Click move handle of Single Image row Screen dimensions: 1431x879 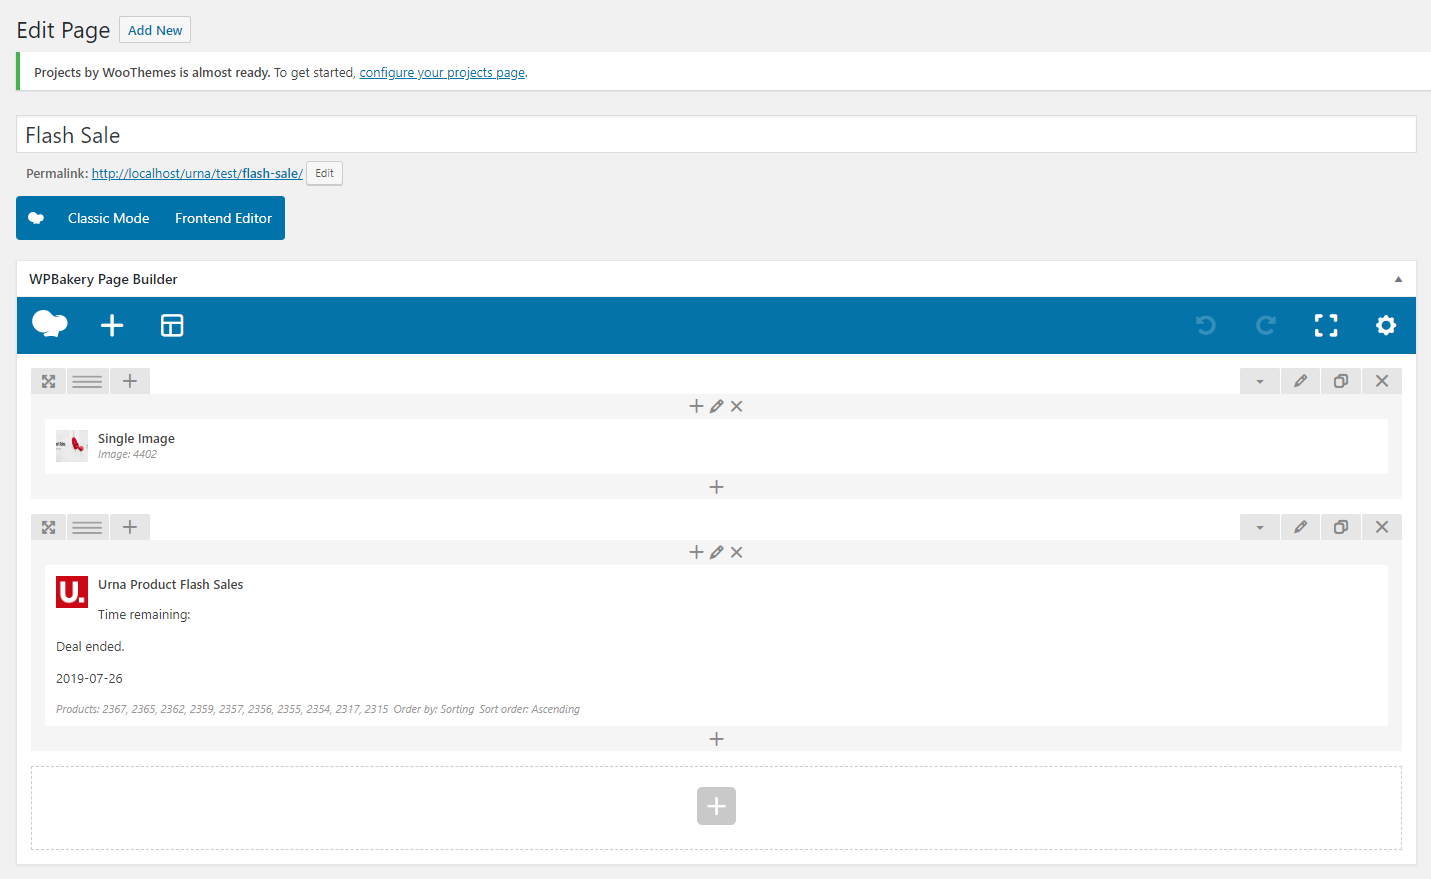tap(48, 381)
